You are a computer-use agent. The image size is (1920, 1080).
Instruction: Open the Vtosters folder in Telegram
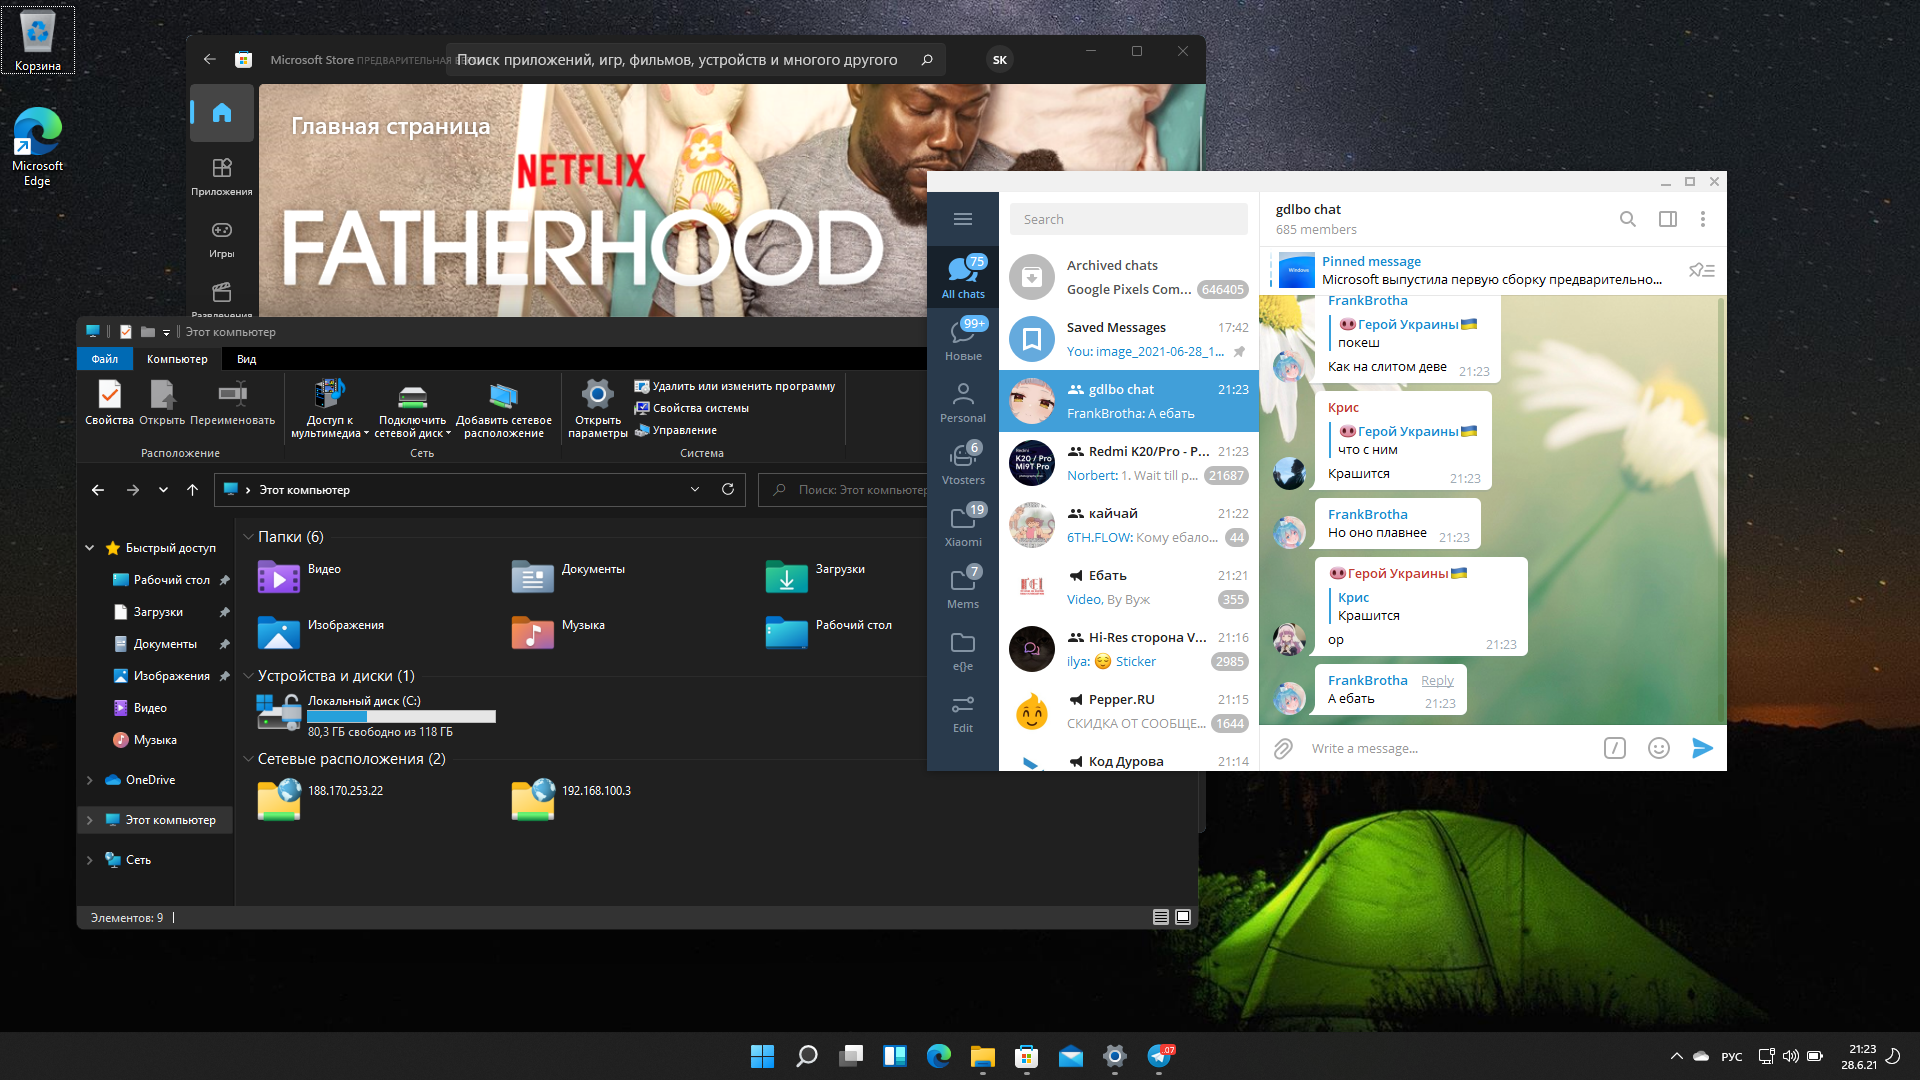[x=963, y=463]
